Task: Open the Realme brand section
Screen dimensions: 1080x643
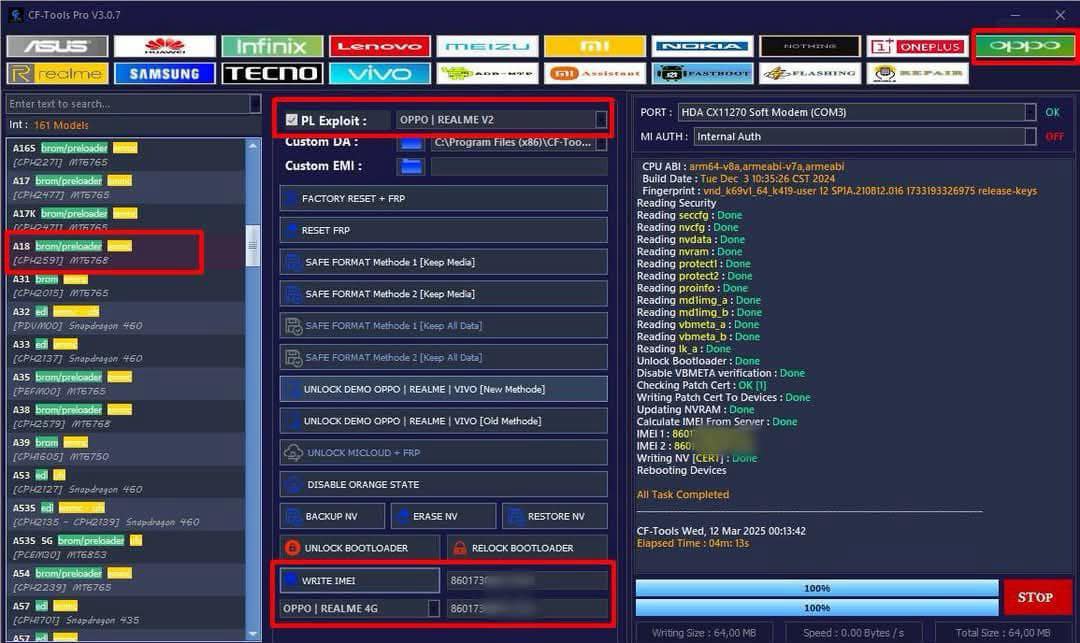Action: [x=57, y=73]
